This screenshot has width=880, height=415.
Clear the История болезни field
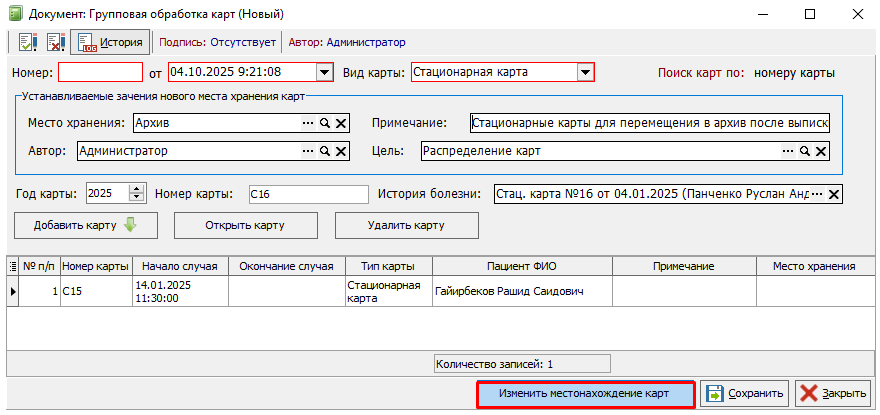pos(834,194)
